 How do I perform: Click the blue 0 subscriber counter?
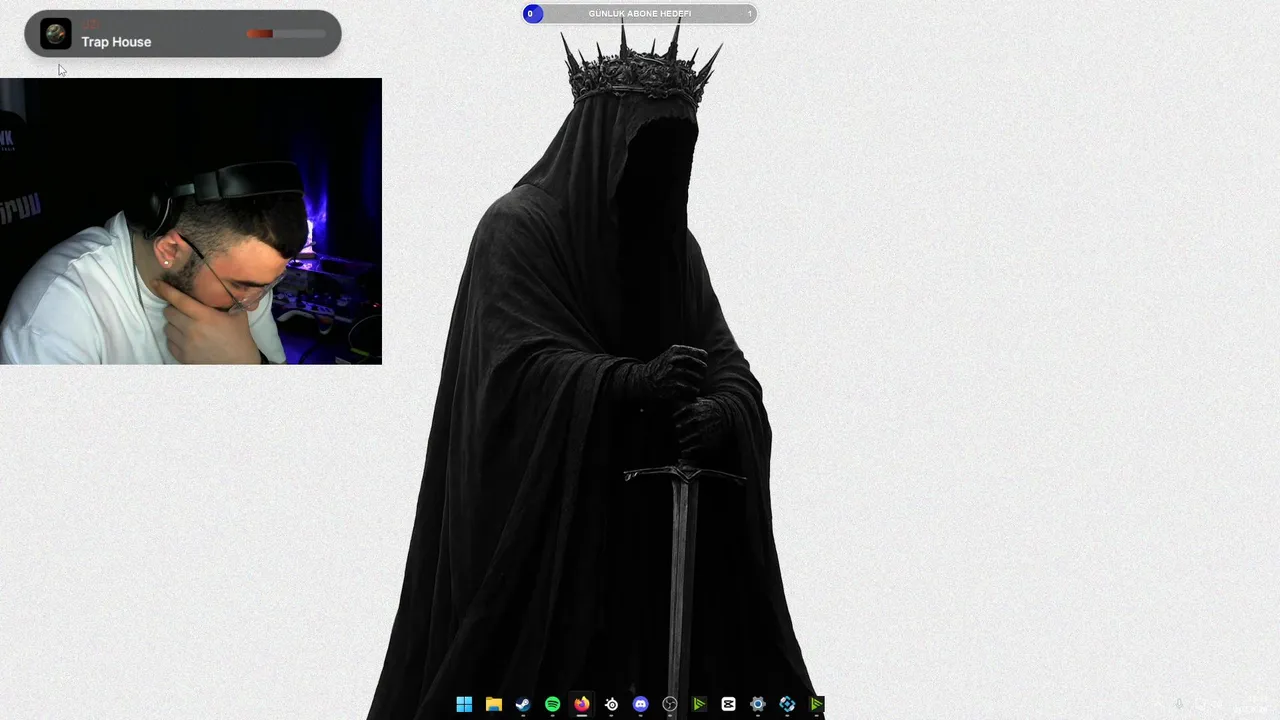[532, 14]
